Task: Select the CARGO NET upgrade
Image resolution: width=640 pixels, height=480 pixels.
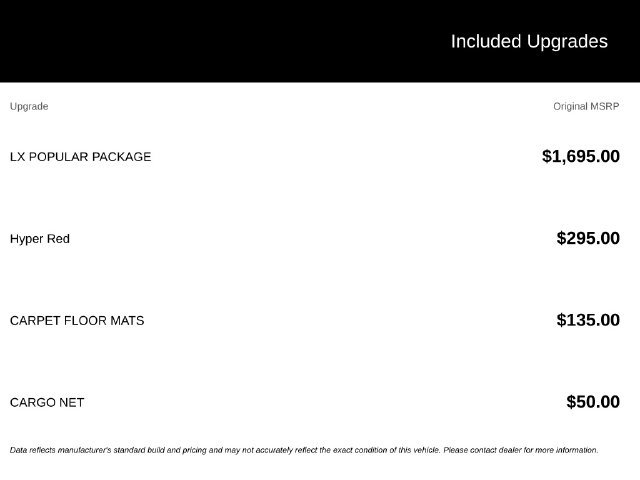Action: [x=47, y=403]
